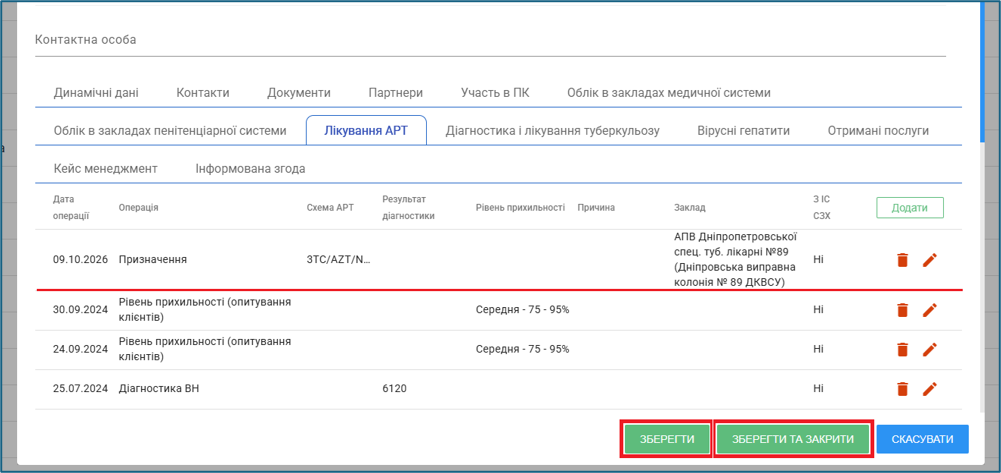The height and width of the screenshot is (473, 1001).
Task: Click the Дата операції column header
Action: (x=71, y=207)
